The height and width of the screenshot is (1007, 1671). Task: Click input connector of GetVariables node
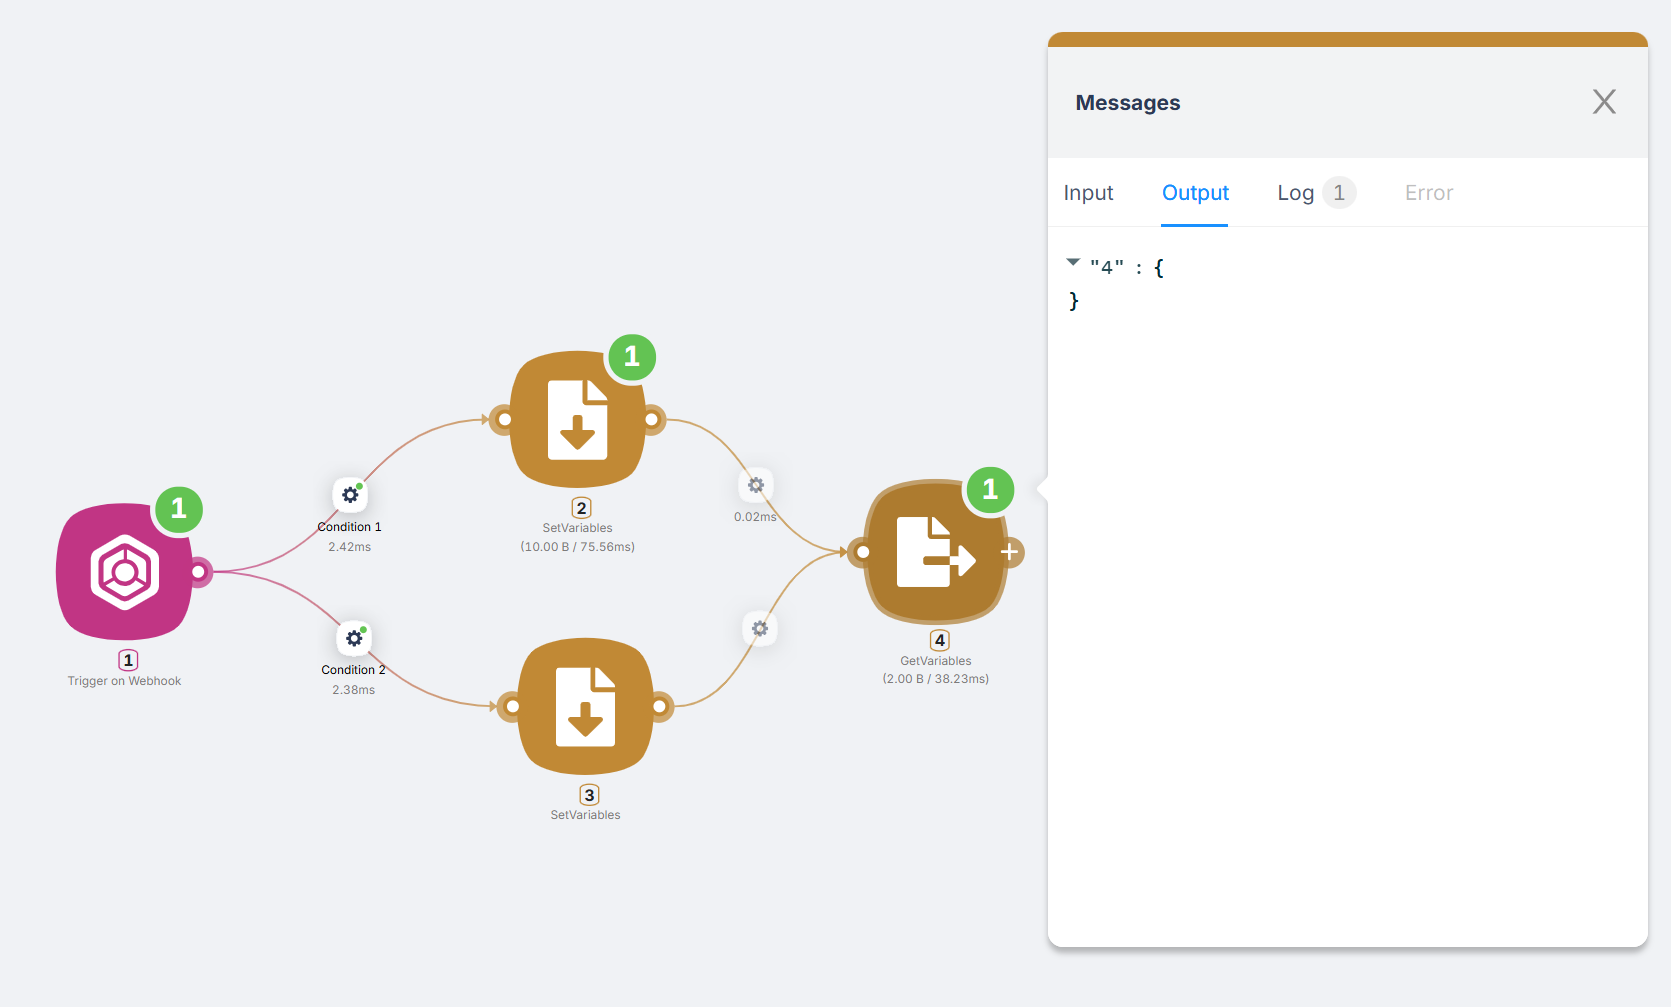pos(862,552)
